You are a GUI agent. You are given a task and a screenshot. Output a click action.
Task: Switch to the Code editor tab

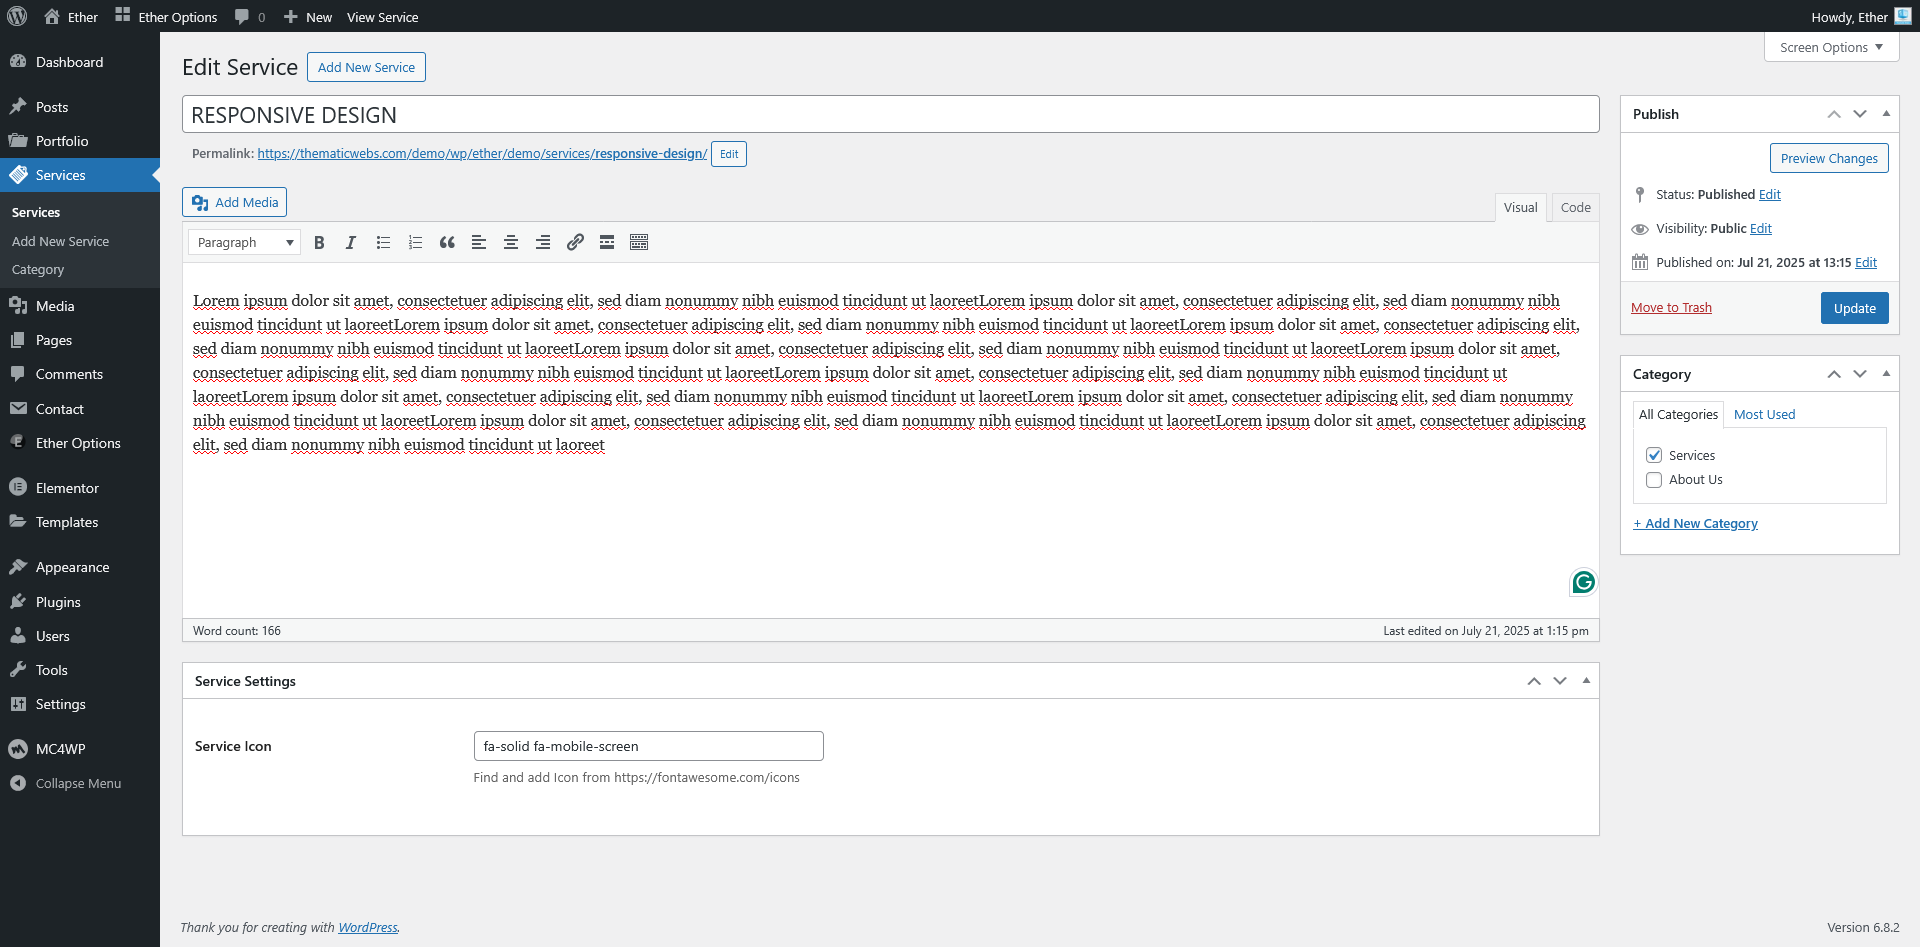point(1575,207)
